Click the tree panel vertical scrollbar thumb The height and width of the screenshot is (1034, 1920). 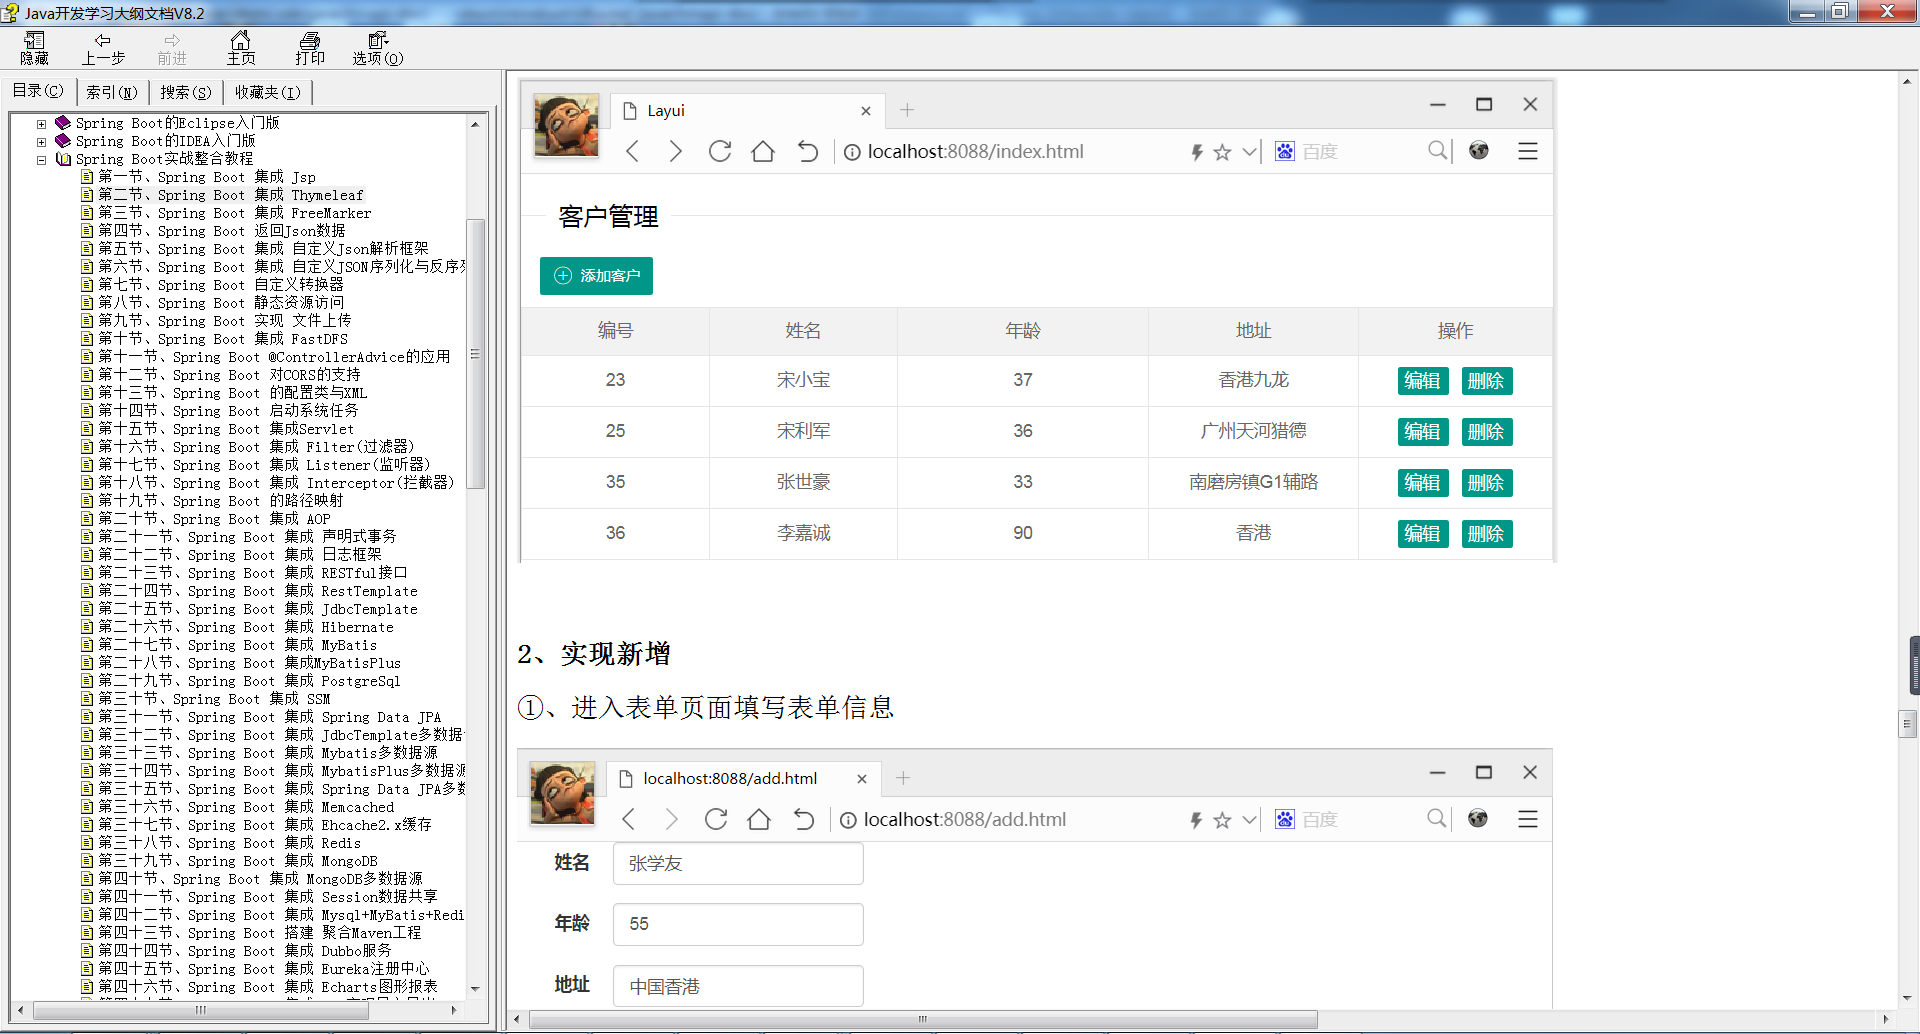pos(475,354)
